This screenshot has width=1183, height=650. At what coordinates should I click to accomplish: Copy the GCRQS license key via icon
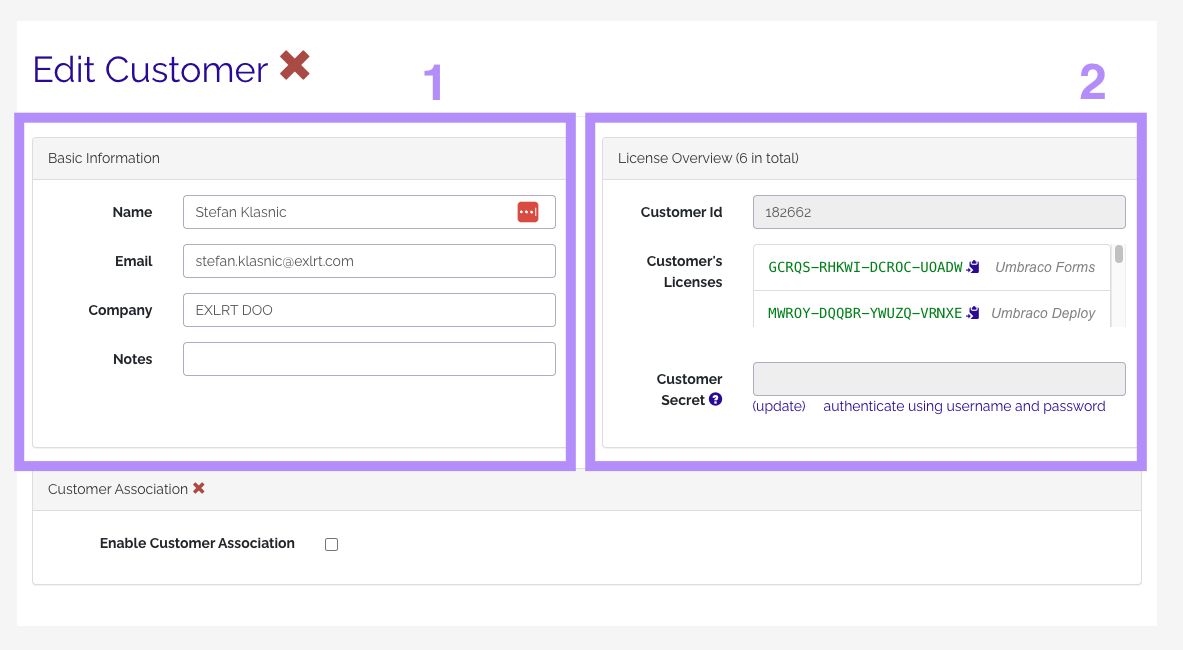973,267
